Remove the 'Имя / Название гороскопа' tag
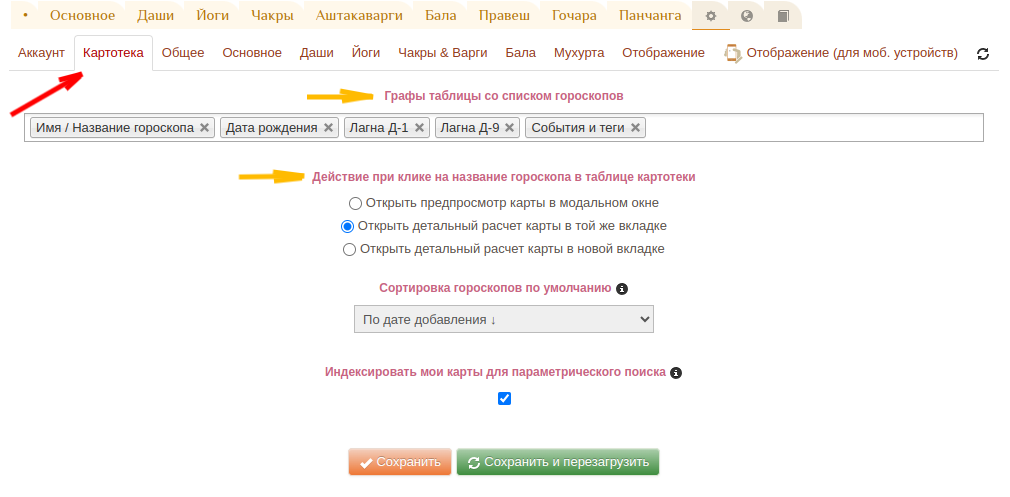This screenshot has width=1010, height=497. pyautogui.click(x=204, y=127)
